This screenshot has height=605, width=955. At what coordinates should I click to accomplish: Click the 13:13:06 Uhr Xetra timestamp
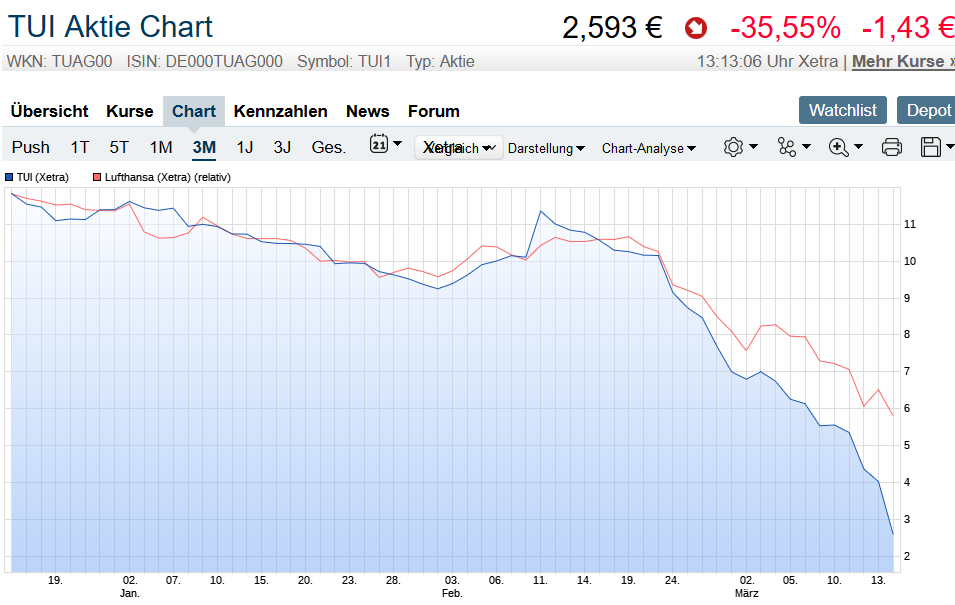point(767,62)
